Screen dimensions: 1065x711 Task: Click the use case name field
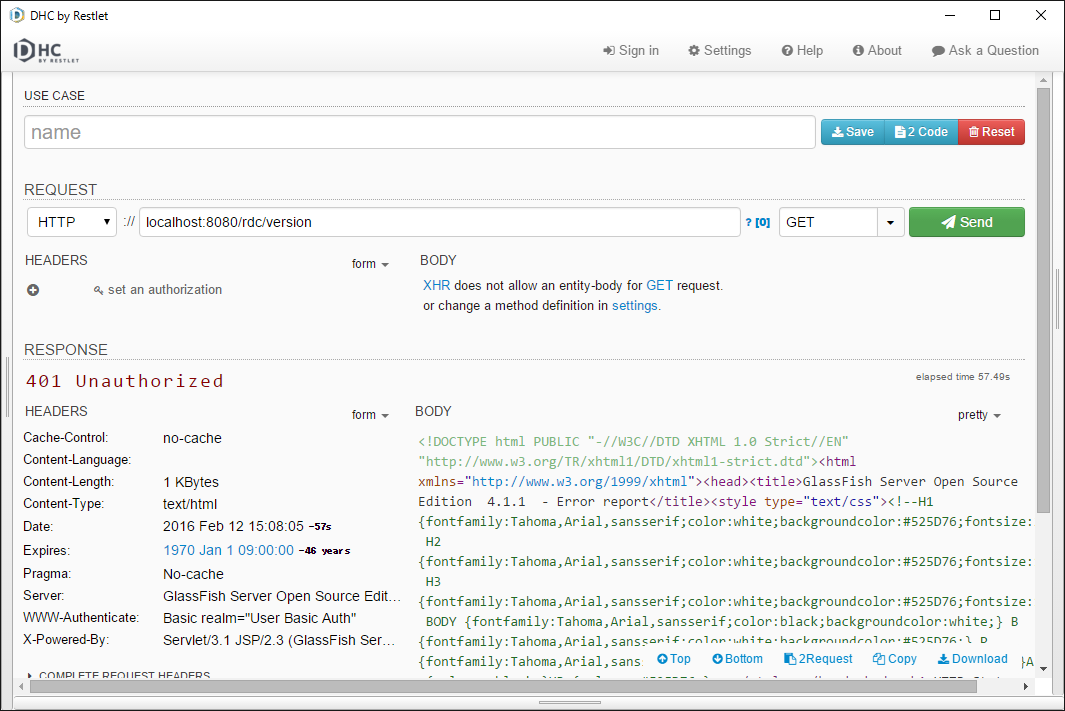pyautogui.click(x=420, y=132)
